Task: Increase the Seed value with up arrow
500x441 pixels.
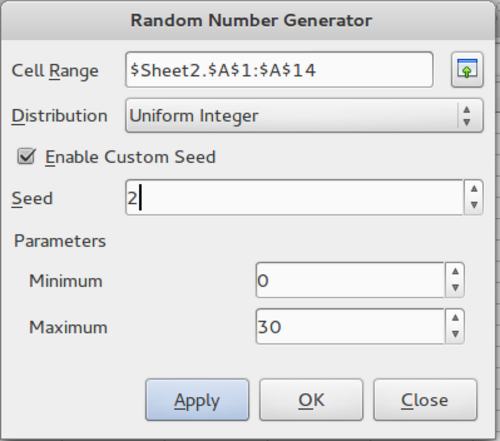Action: pyautogui.click(x=474, y=189)
